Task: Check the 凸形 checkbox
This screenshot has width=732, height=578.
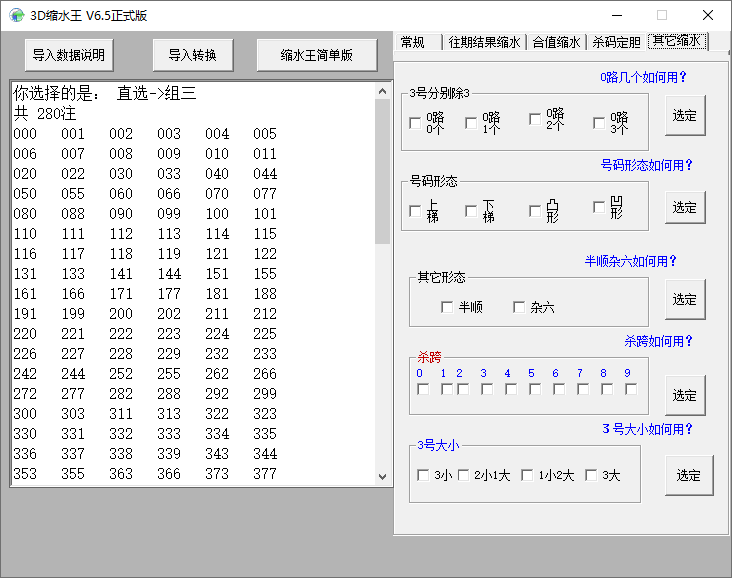Action: point(535,211)
